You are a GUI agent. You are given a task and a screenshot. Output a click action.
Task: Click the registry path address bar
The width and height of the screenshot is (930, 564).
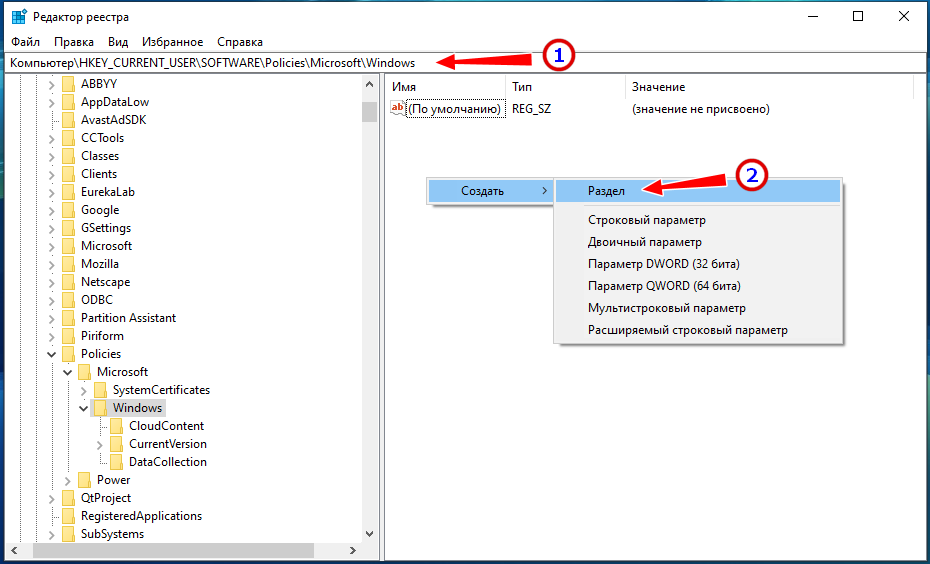coord(465,63)
